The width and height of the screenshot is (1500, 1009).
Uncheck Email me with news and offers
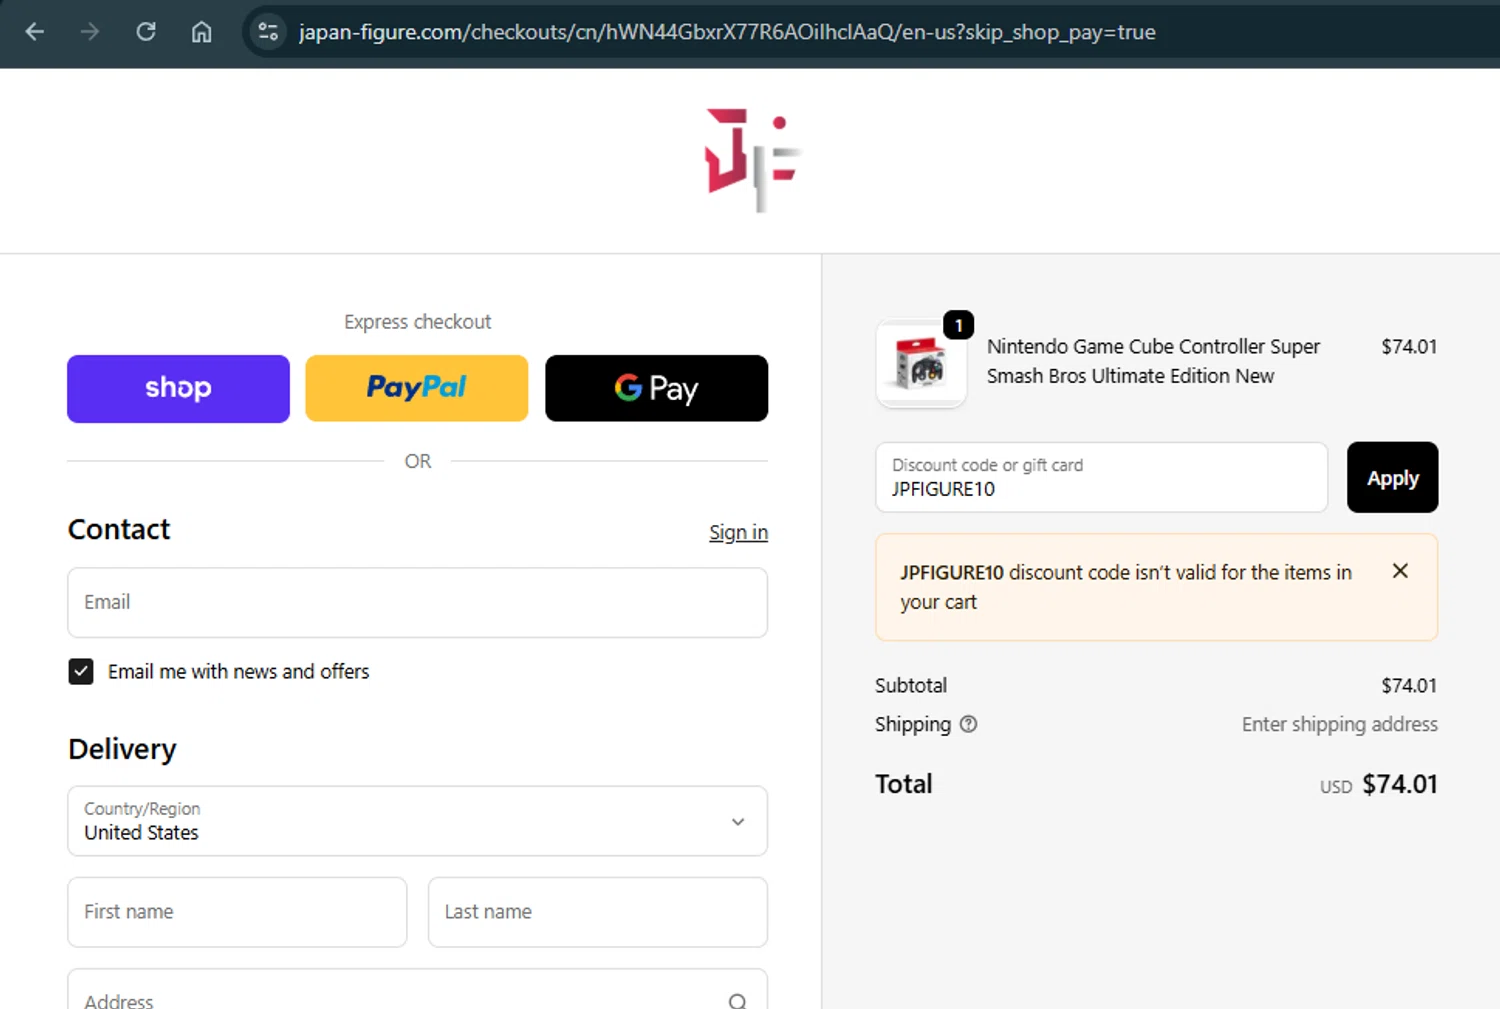[81, 671]
